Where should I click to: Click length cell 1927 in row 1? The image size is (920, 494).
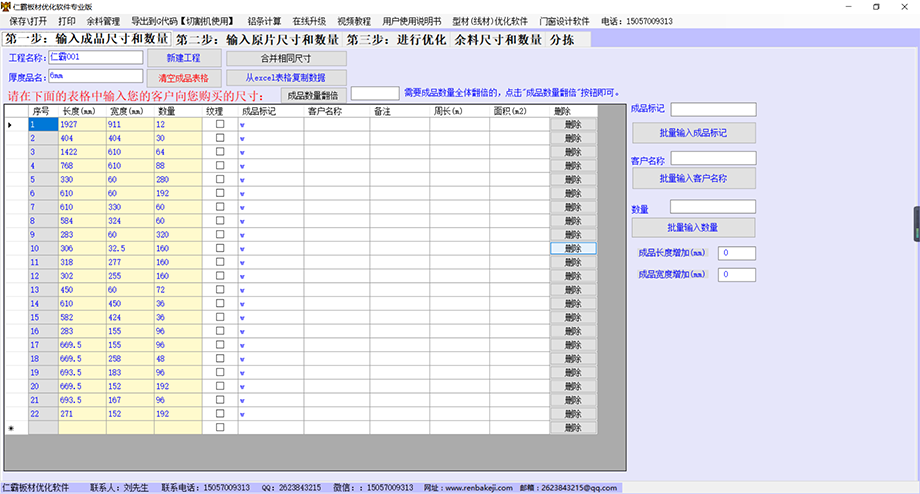pos(82,124)
